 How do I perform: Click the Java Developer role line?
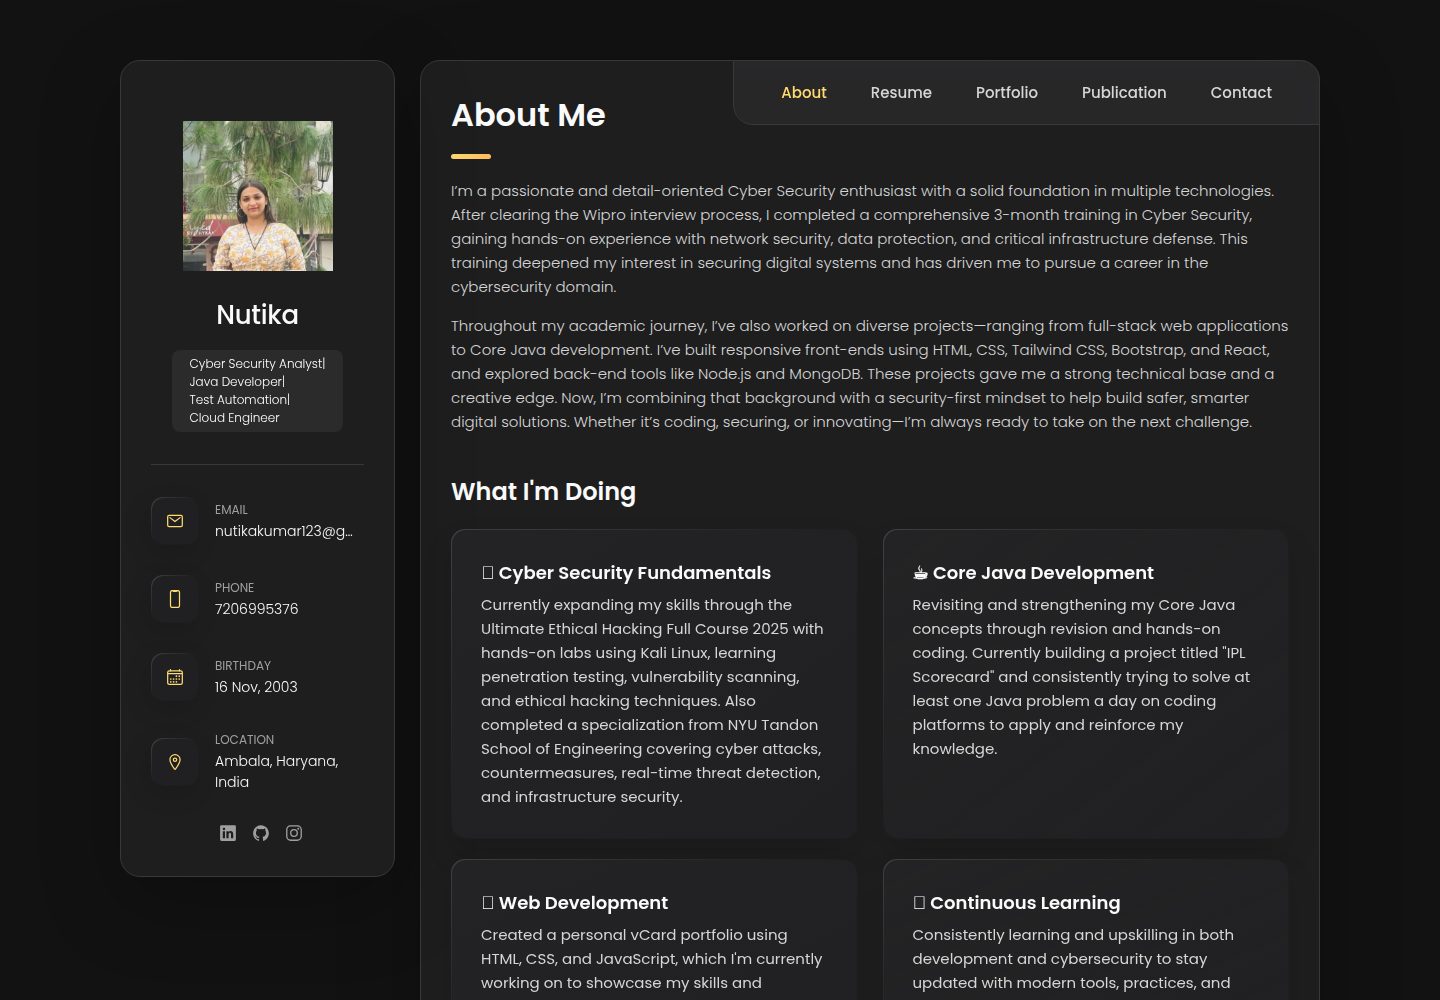click(237, 382)
